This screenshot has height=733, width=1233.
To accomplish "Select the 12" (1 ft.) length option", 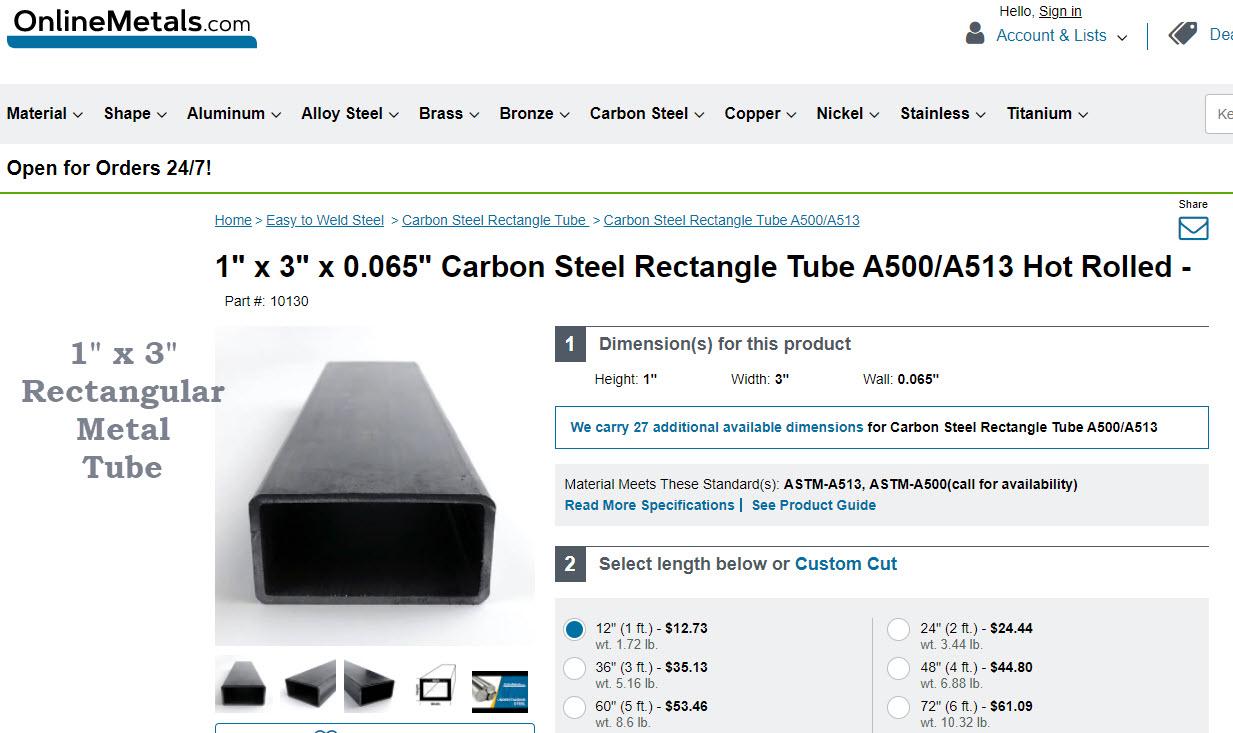I will pos(574,629).
